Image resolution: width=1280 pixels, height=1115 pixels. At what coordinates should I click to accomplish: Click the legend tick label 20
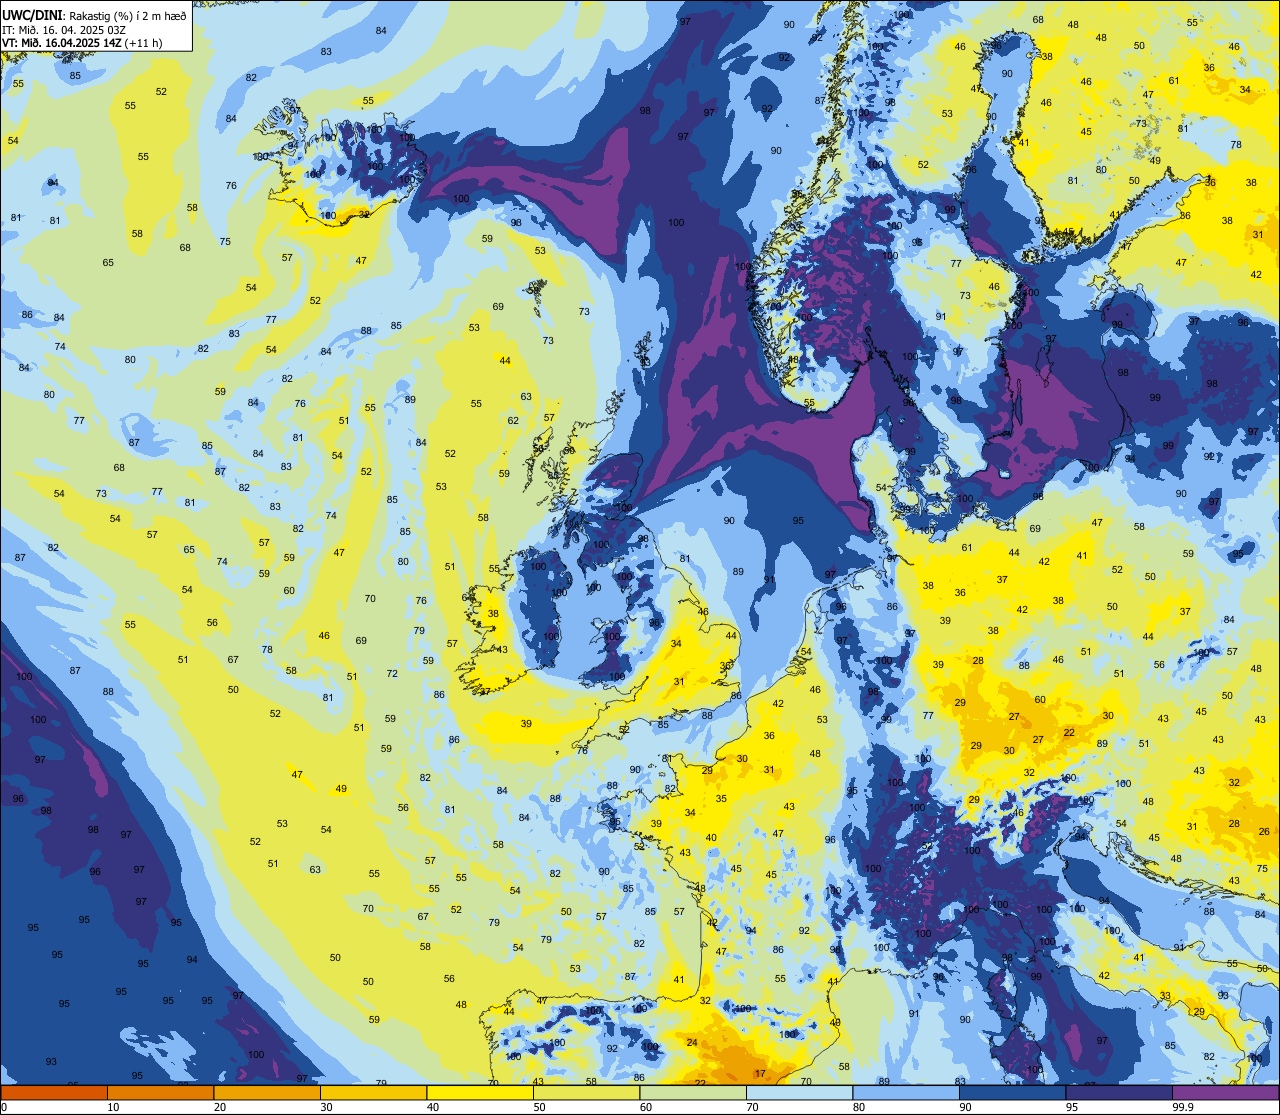point(220,1107)
